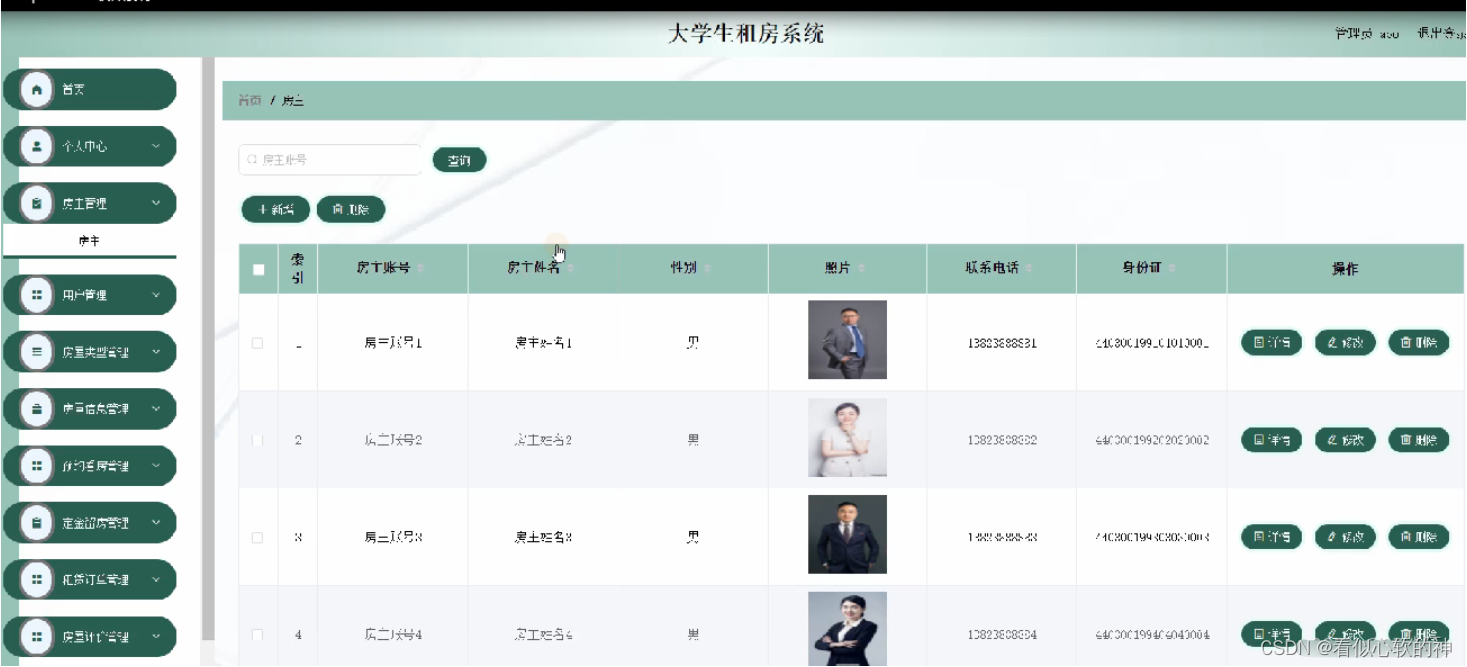Viewport: 1467px width, 667px height.
Task: Sort by 身份证 column sort icon
Action: pos(1171,268)
